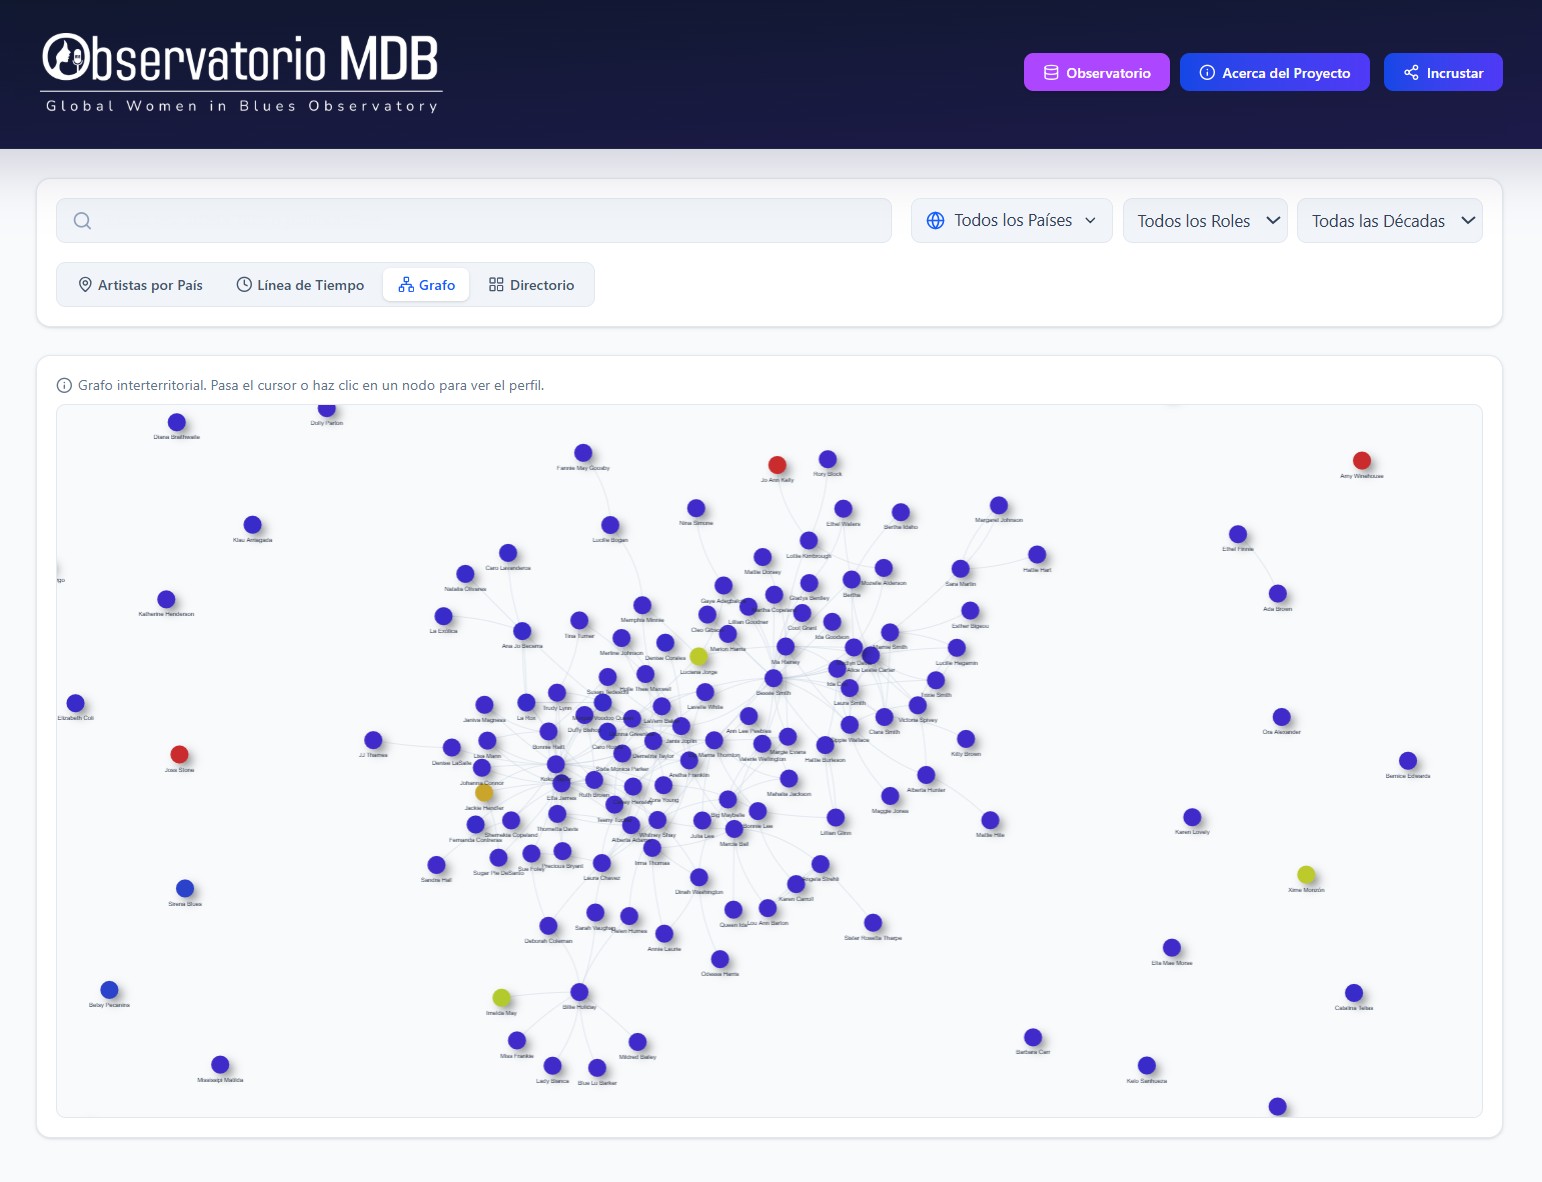Open Acerca del Proyecto page
1542x1182 pixels.
1274,72
